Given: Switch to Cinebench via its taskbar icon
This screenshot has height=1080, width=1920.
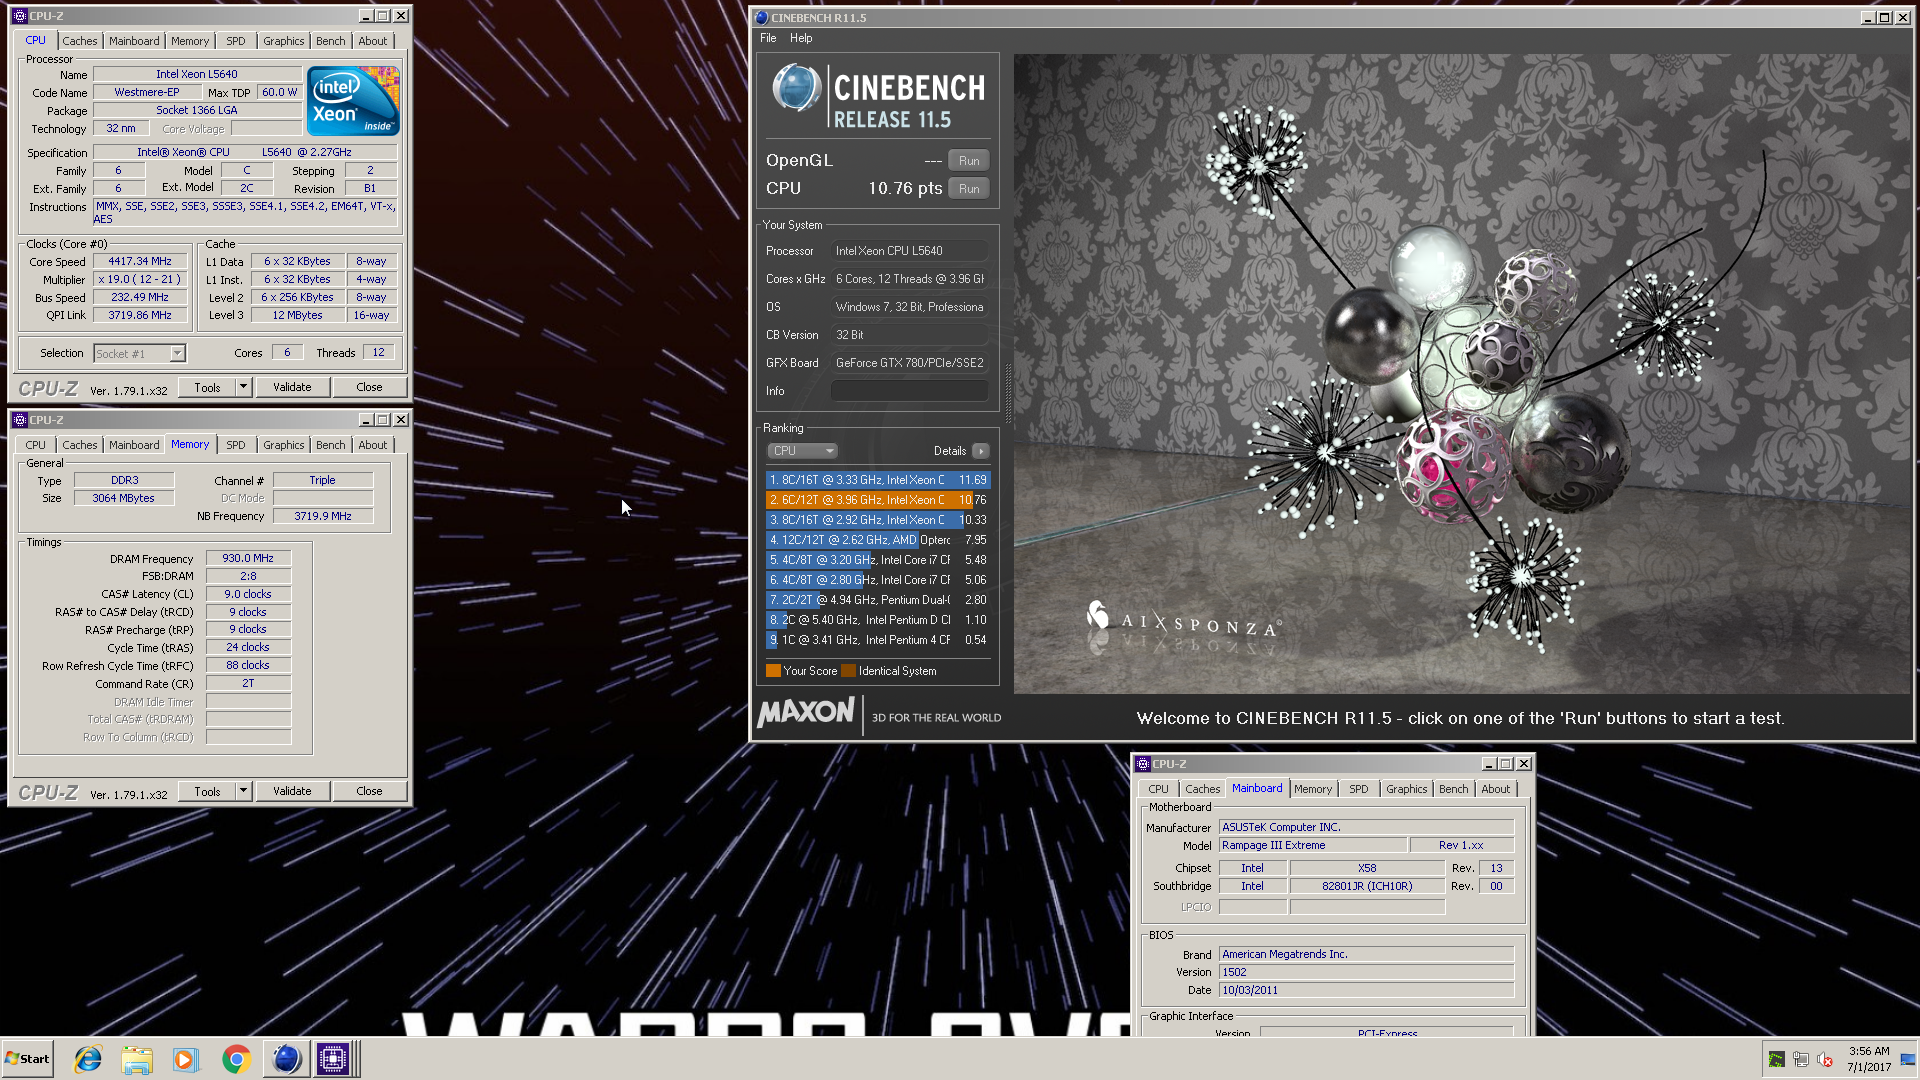Looking at the screenshot, I should 286,1059.
